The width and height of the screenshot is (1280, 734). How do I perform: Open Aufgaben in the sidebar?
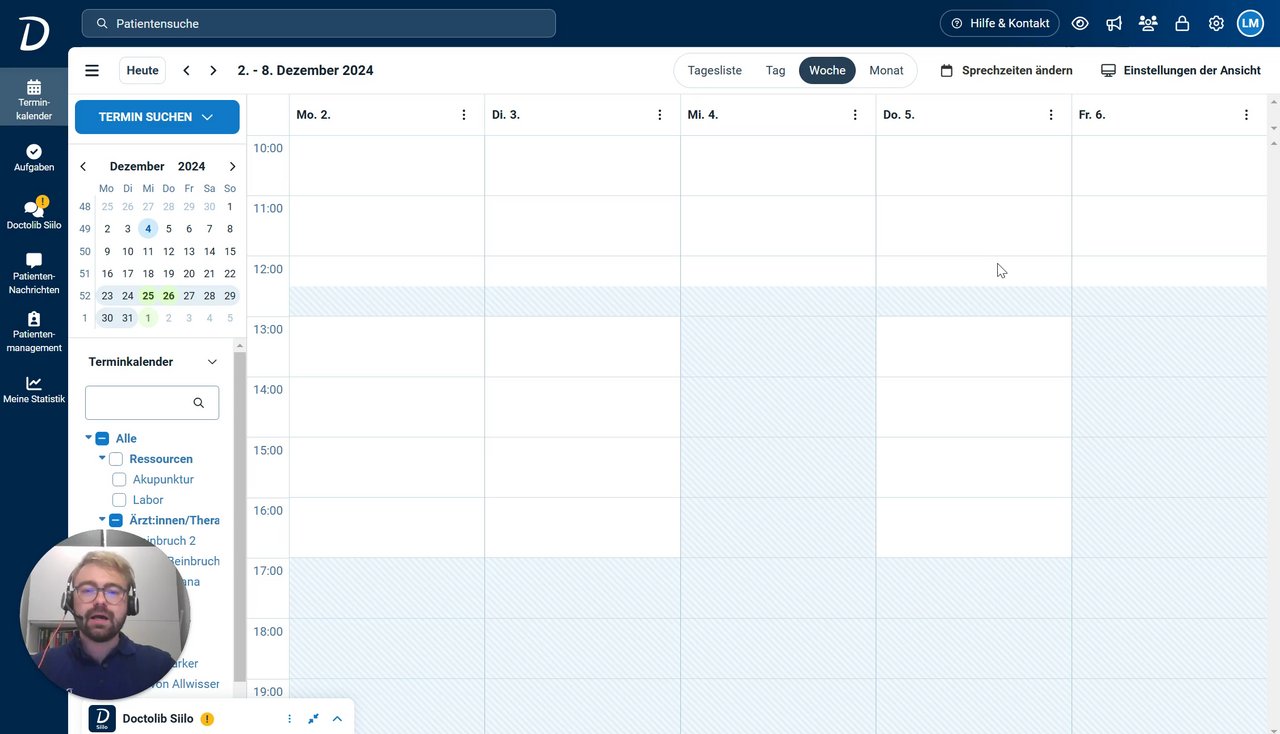click(x=34, y=158)
